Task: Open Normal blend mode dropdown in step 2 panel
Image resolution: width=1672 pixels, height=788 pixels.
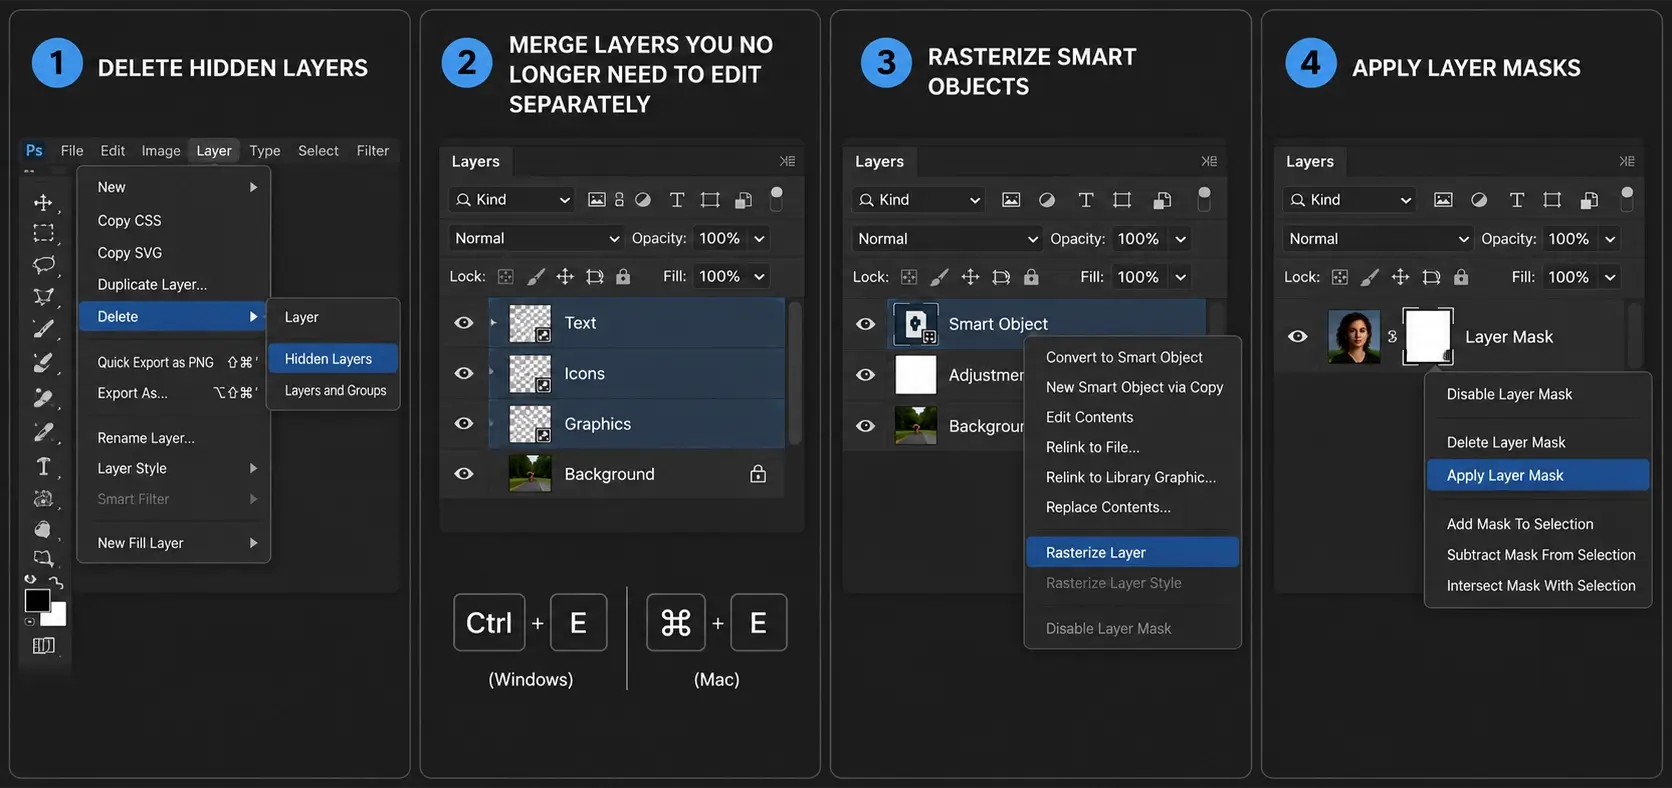Action: (x=537, y=238)
